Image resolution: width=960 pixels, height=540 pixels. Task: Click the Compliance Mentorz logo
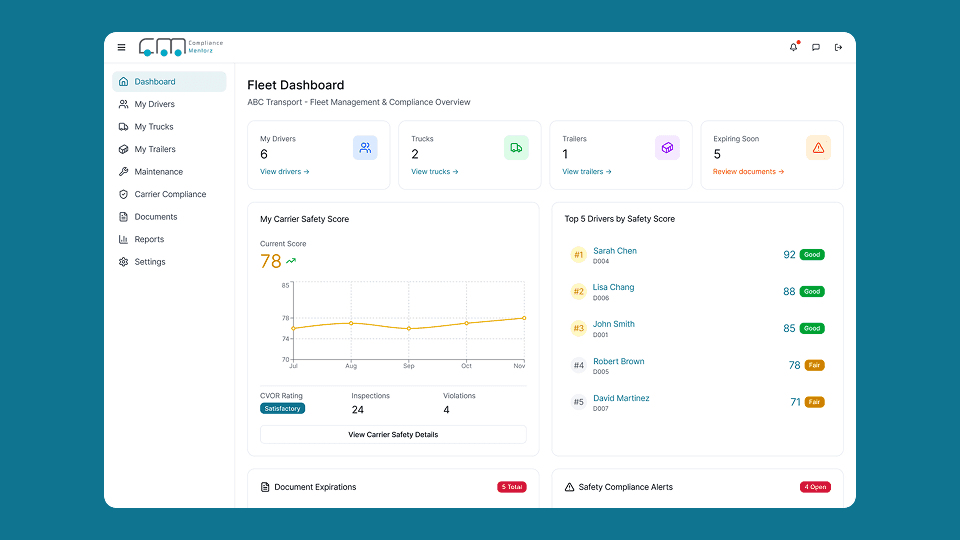coord(181,47)
